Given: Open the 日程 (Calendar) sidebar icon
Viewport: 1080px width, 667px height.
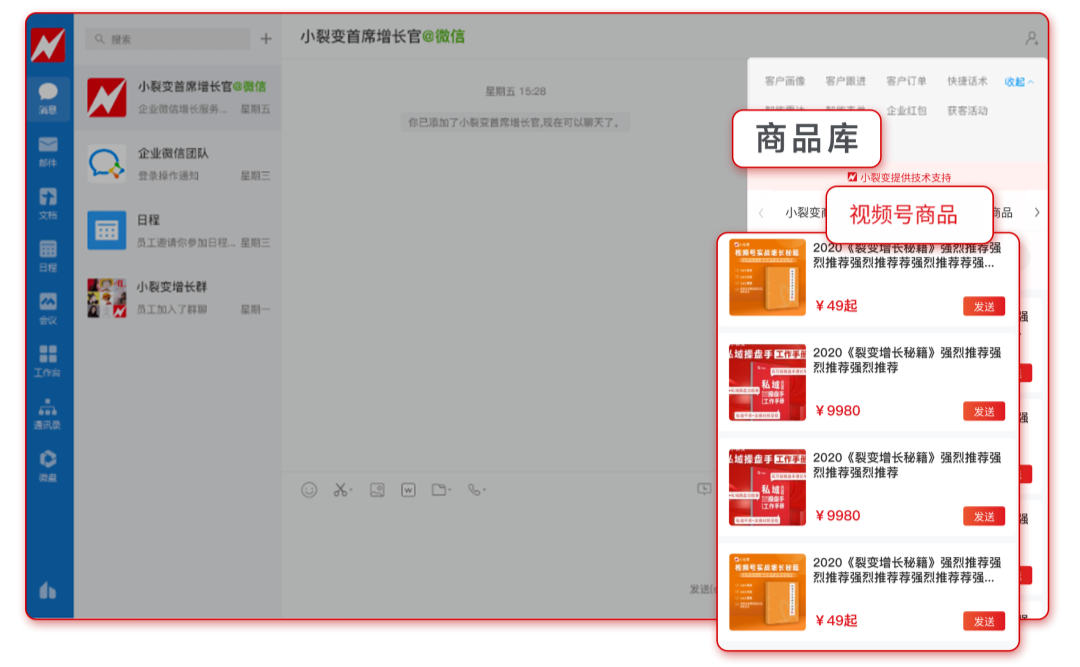Looking at the screenshot, I should (x=47, y=253).
